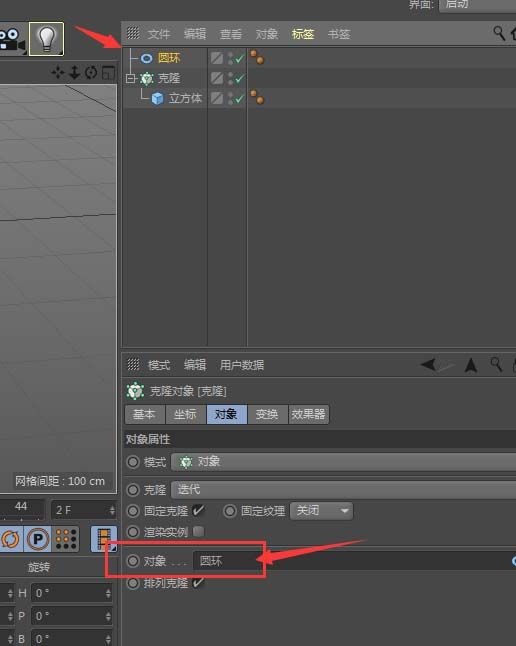Click the layer swatch on the 立方体 row
This screenshot has height=646, width=516.
pyautogui.click(x=217, y=98)
